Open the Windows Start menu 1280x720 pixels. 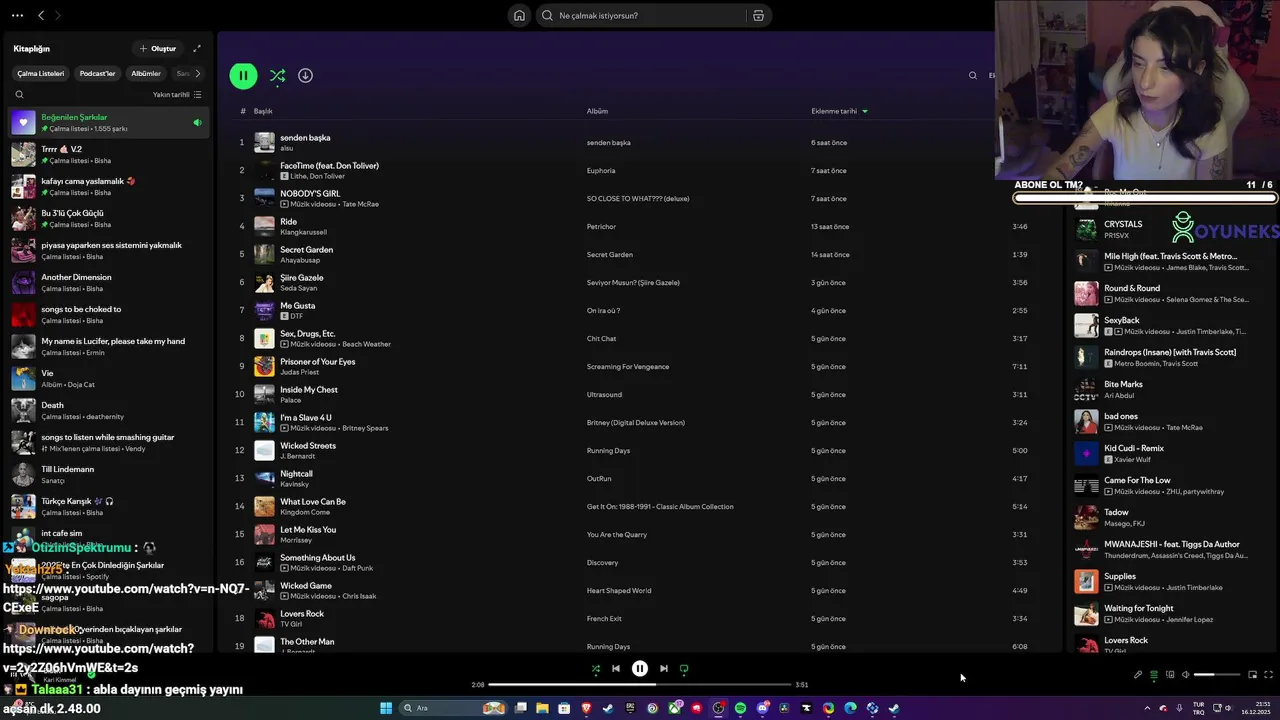click(x=386, y=708)
